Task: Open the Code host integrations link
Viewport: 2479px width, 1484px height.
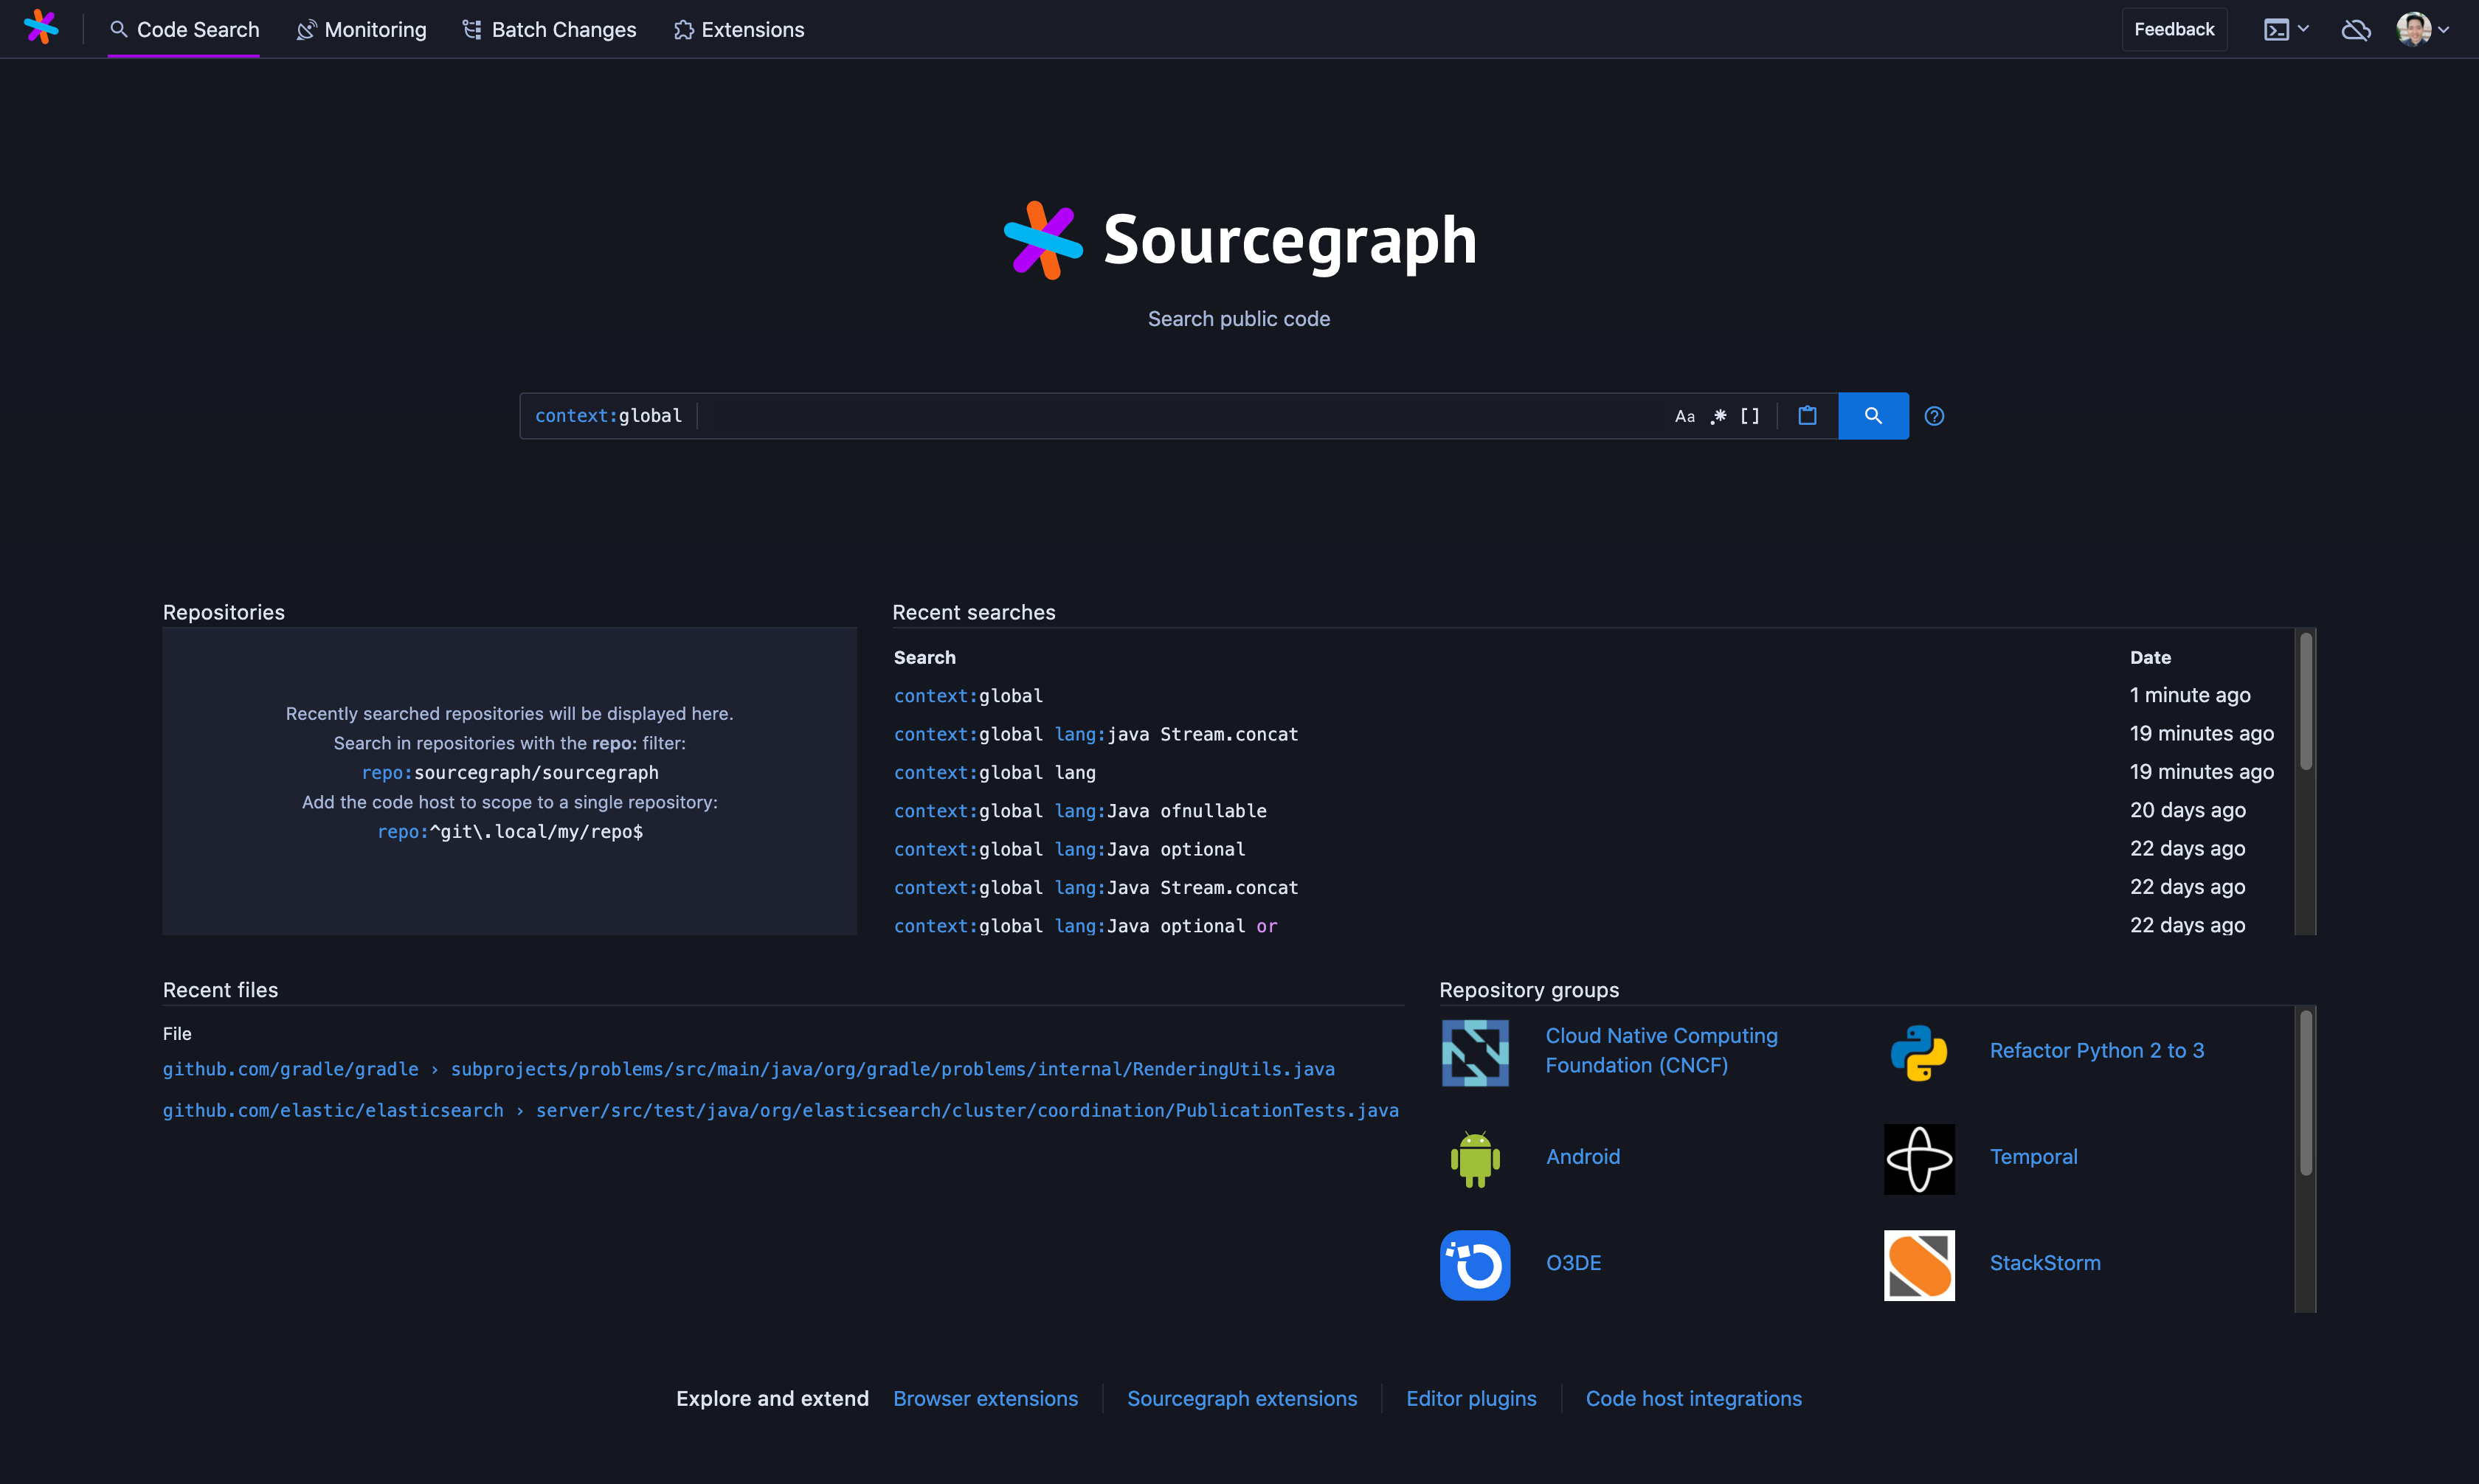Action: point(1693,1398)
